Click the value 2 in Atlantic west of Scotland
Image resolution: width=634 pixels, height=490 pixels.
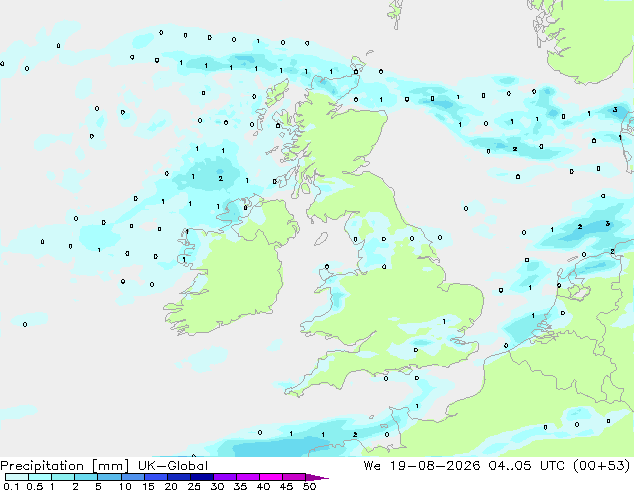pyautogui.click(x=220, y=178)
